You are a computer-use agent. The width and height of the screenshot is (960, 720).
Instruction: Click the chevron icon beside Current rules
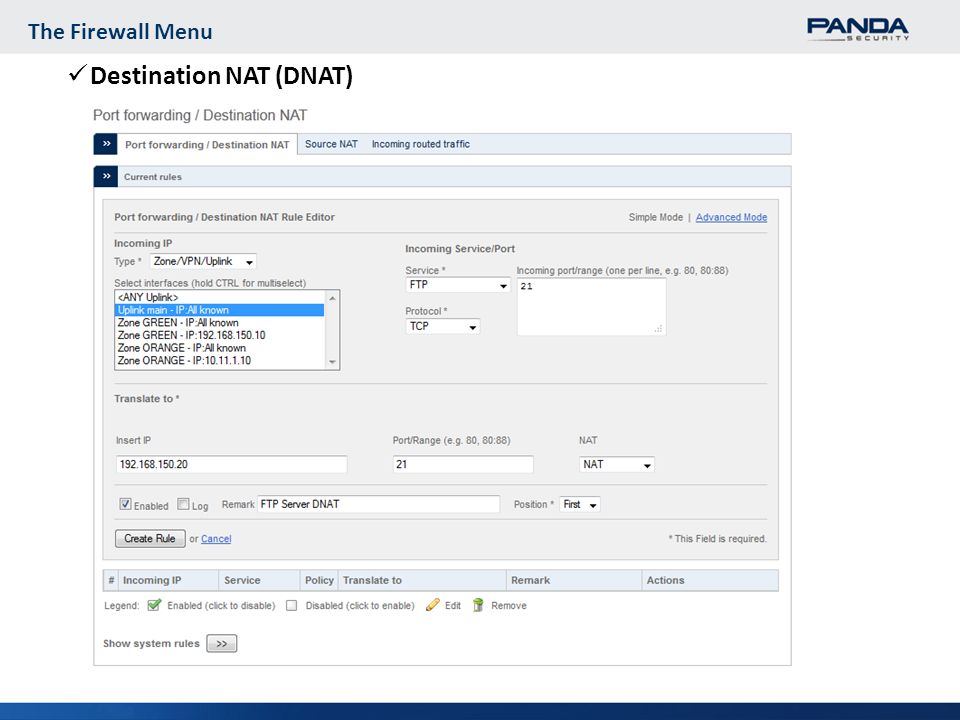click(105, 176)
